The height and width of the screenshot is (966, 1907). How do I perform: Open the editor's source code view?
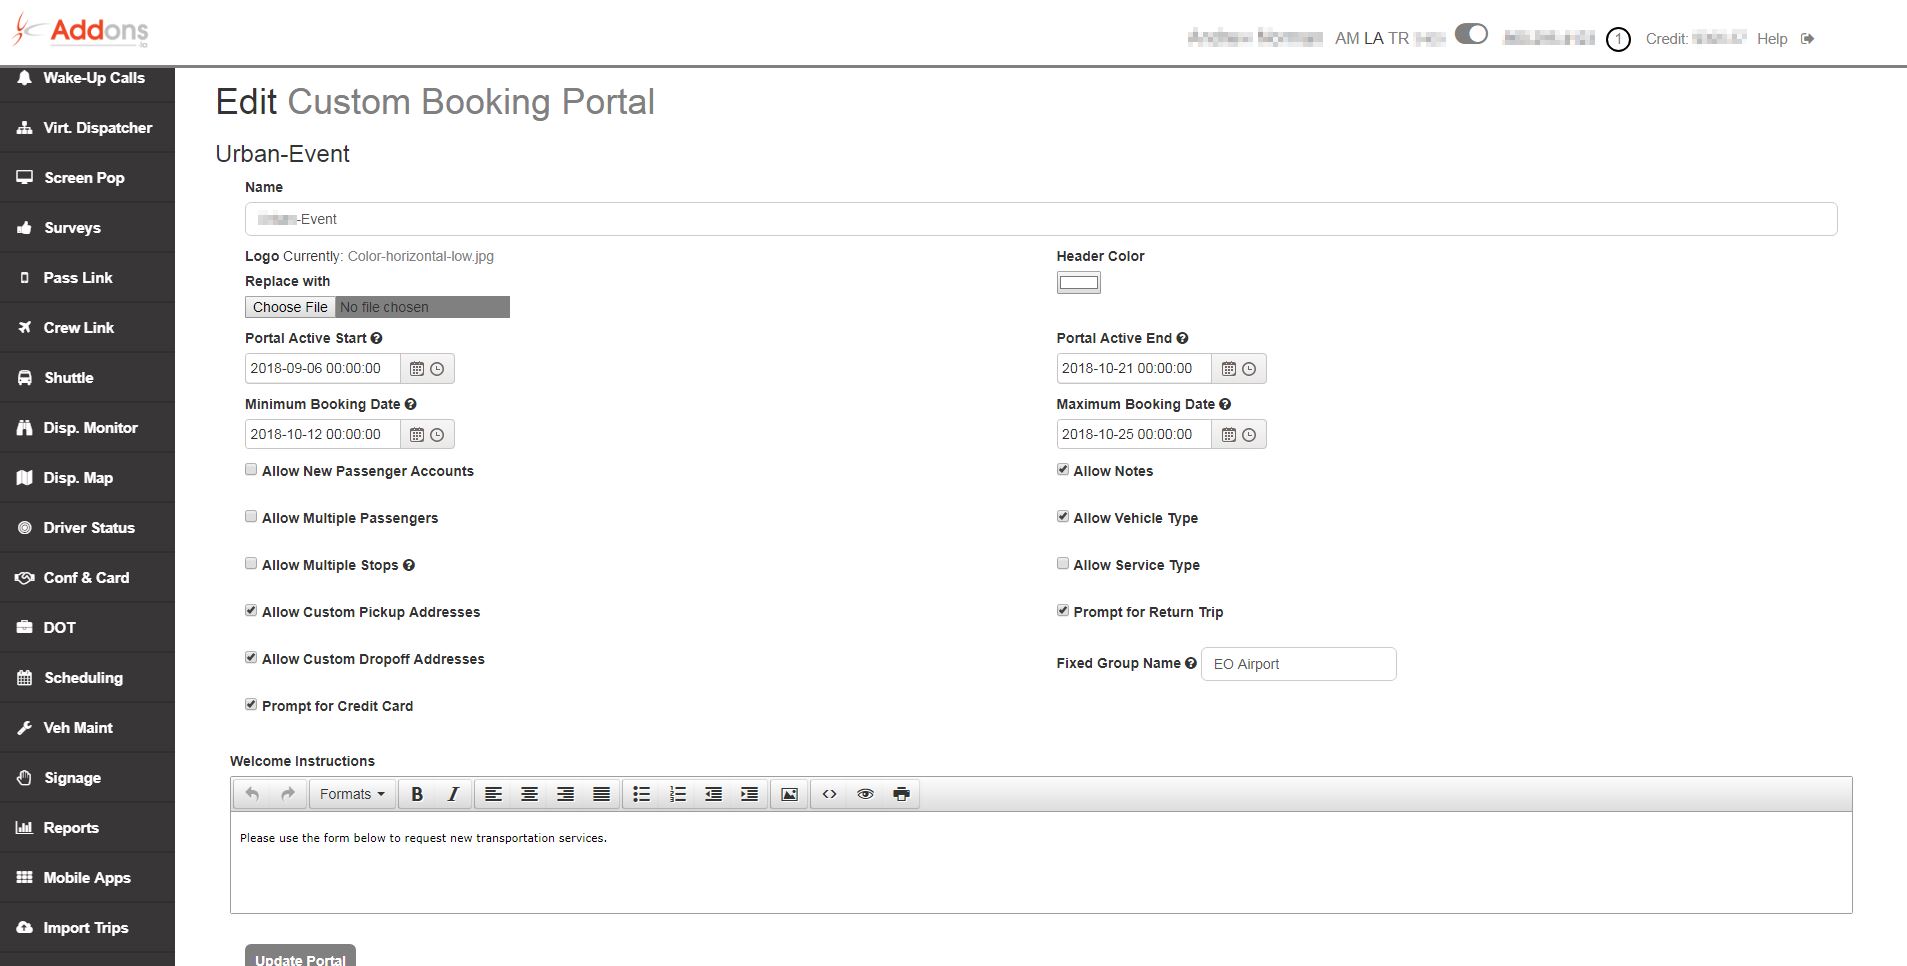coord(829,793)
